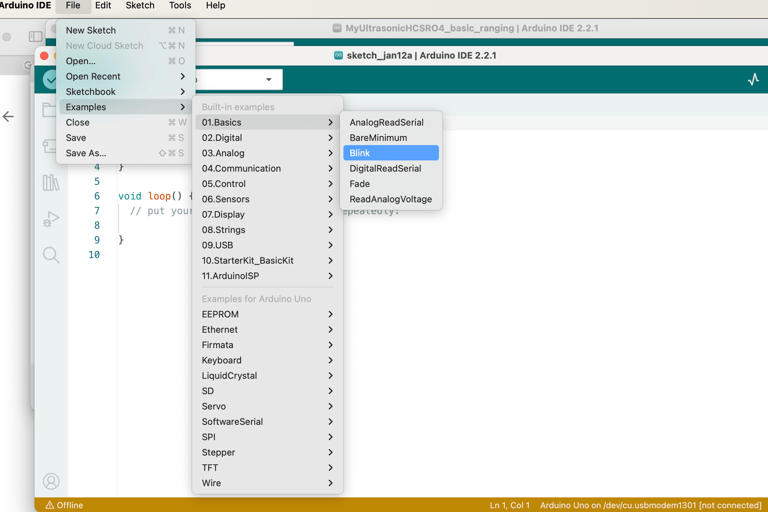Image resolution: width=768 pixels, height=512 pixels.
Task: Click the Offline status bar label
Action: pyautogui.click(x=70, y=505)
